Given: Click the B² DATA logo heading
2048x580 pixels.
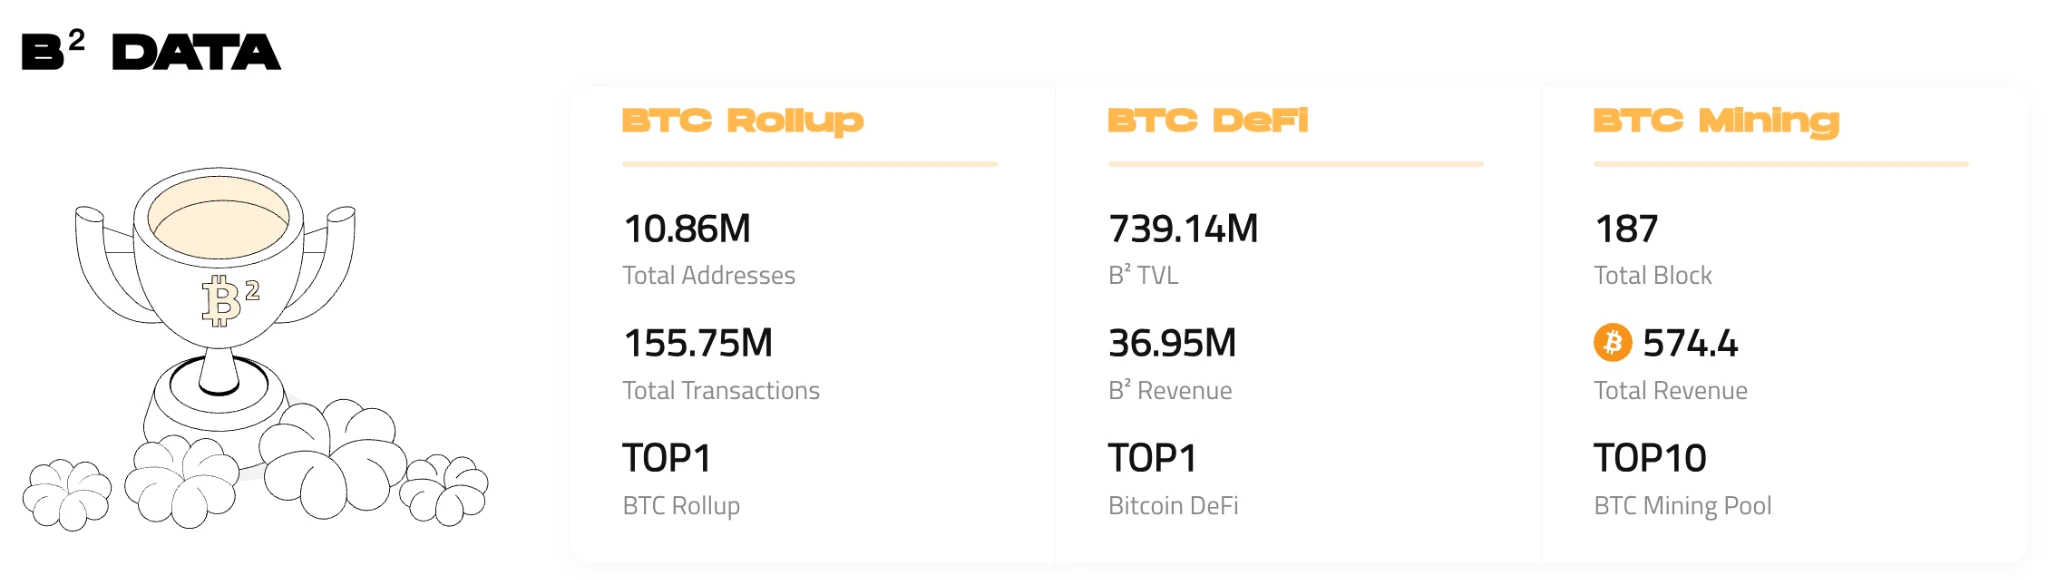Looking at the screenshot, I should [151, 51].
